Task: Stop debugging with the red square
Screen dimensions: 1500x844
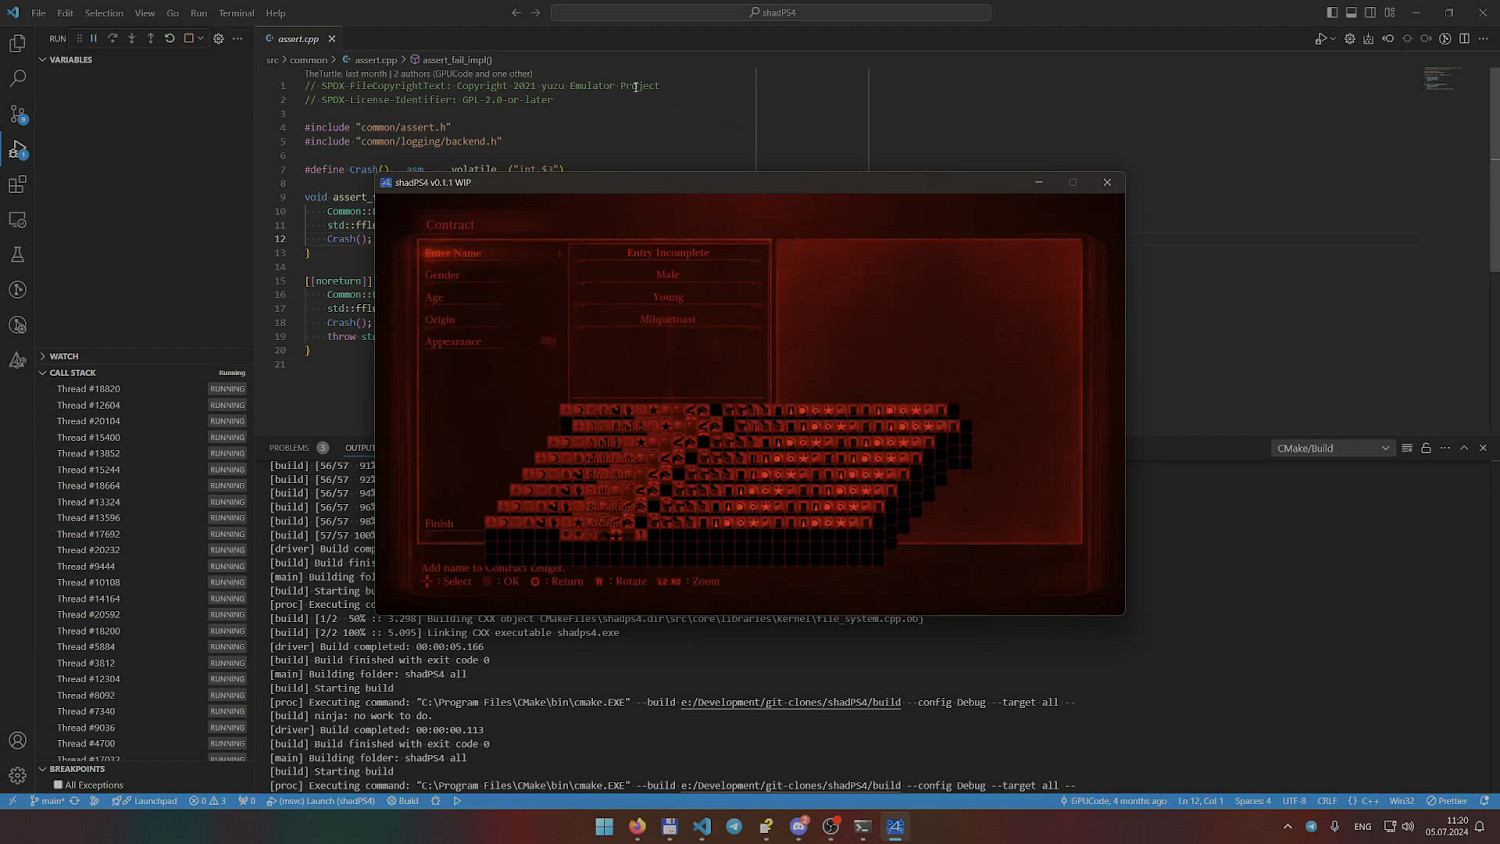Action: pyautogui.click(x=189, y=39)
